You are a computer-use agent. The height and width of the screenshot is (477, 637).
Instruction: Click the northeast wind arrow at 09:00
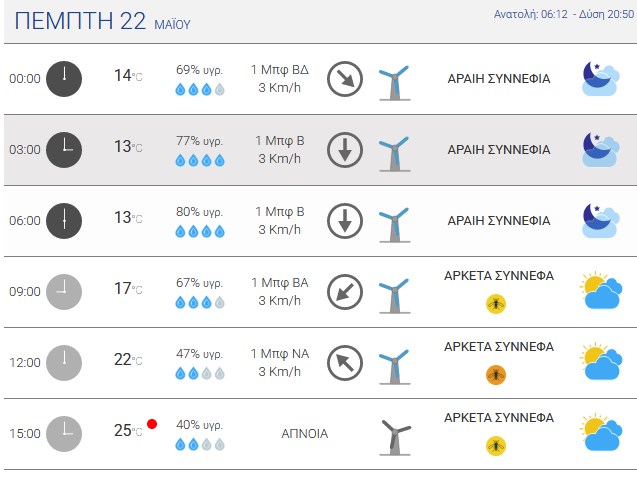(x=345, y=292)
